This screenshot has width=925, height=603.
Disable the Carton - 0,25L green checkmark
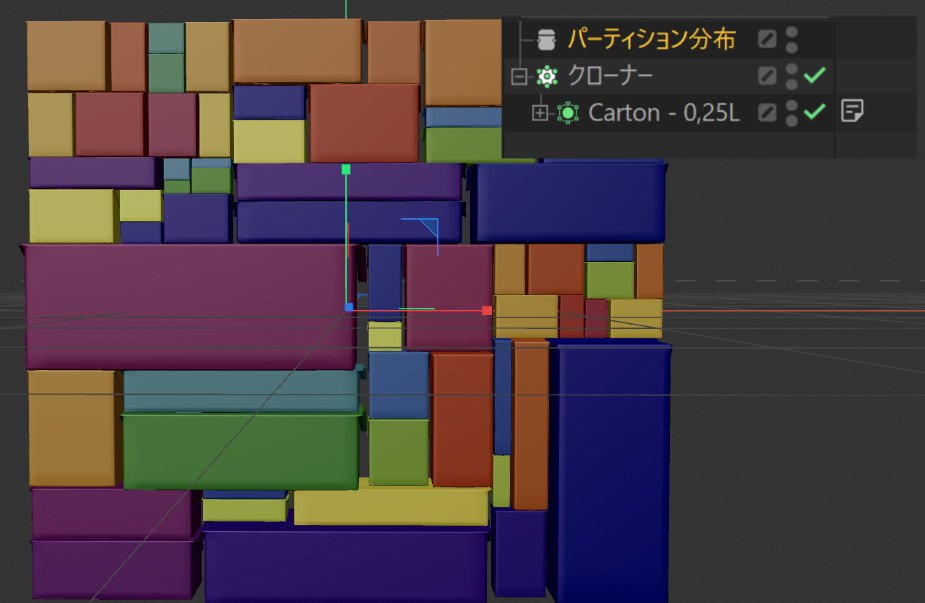(x=815, y=111)
